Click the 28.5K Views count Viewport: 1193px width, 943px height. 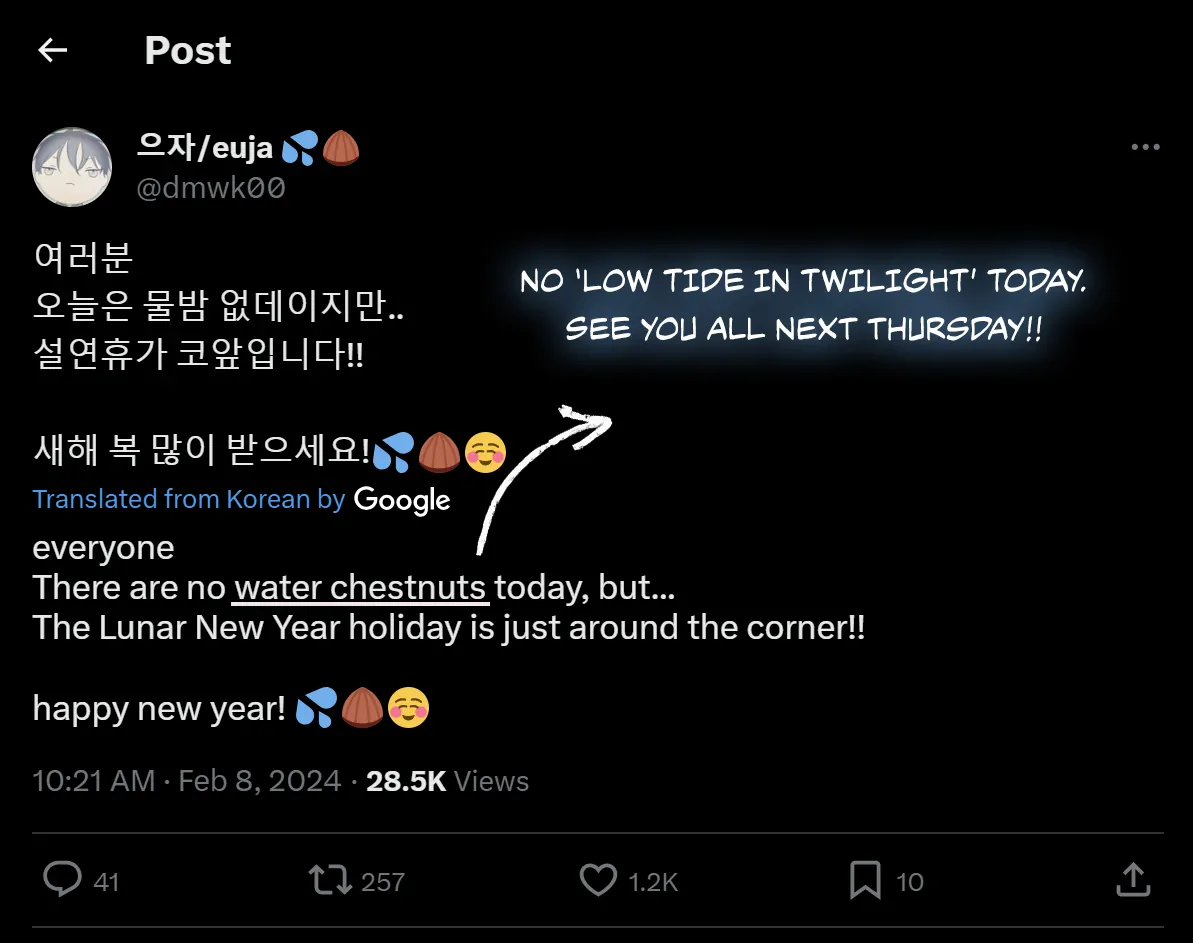(x=447, y=781)
